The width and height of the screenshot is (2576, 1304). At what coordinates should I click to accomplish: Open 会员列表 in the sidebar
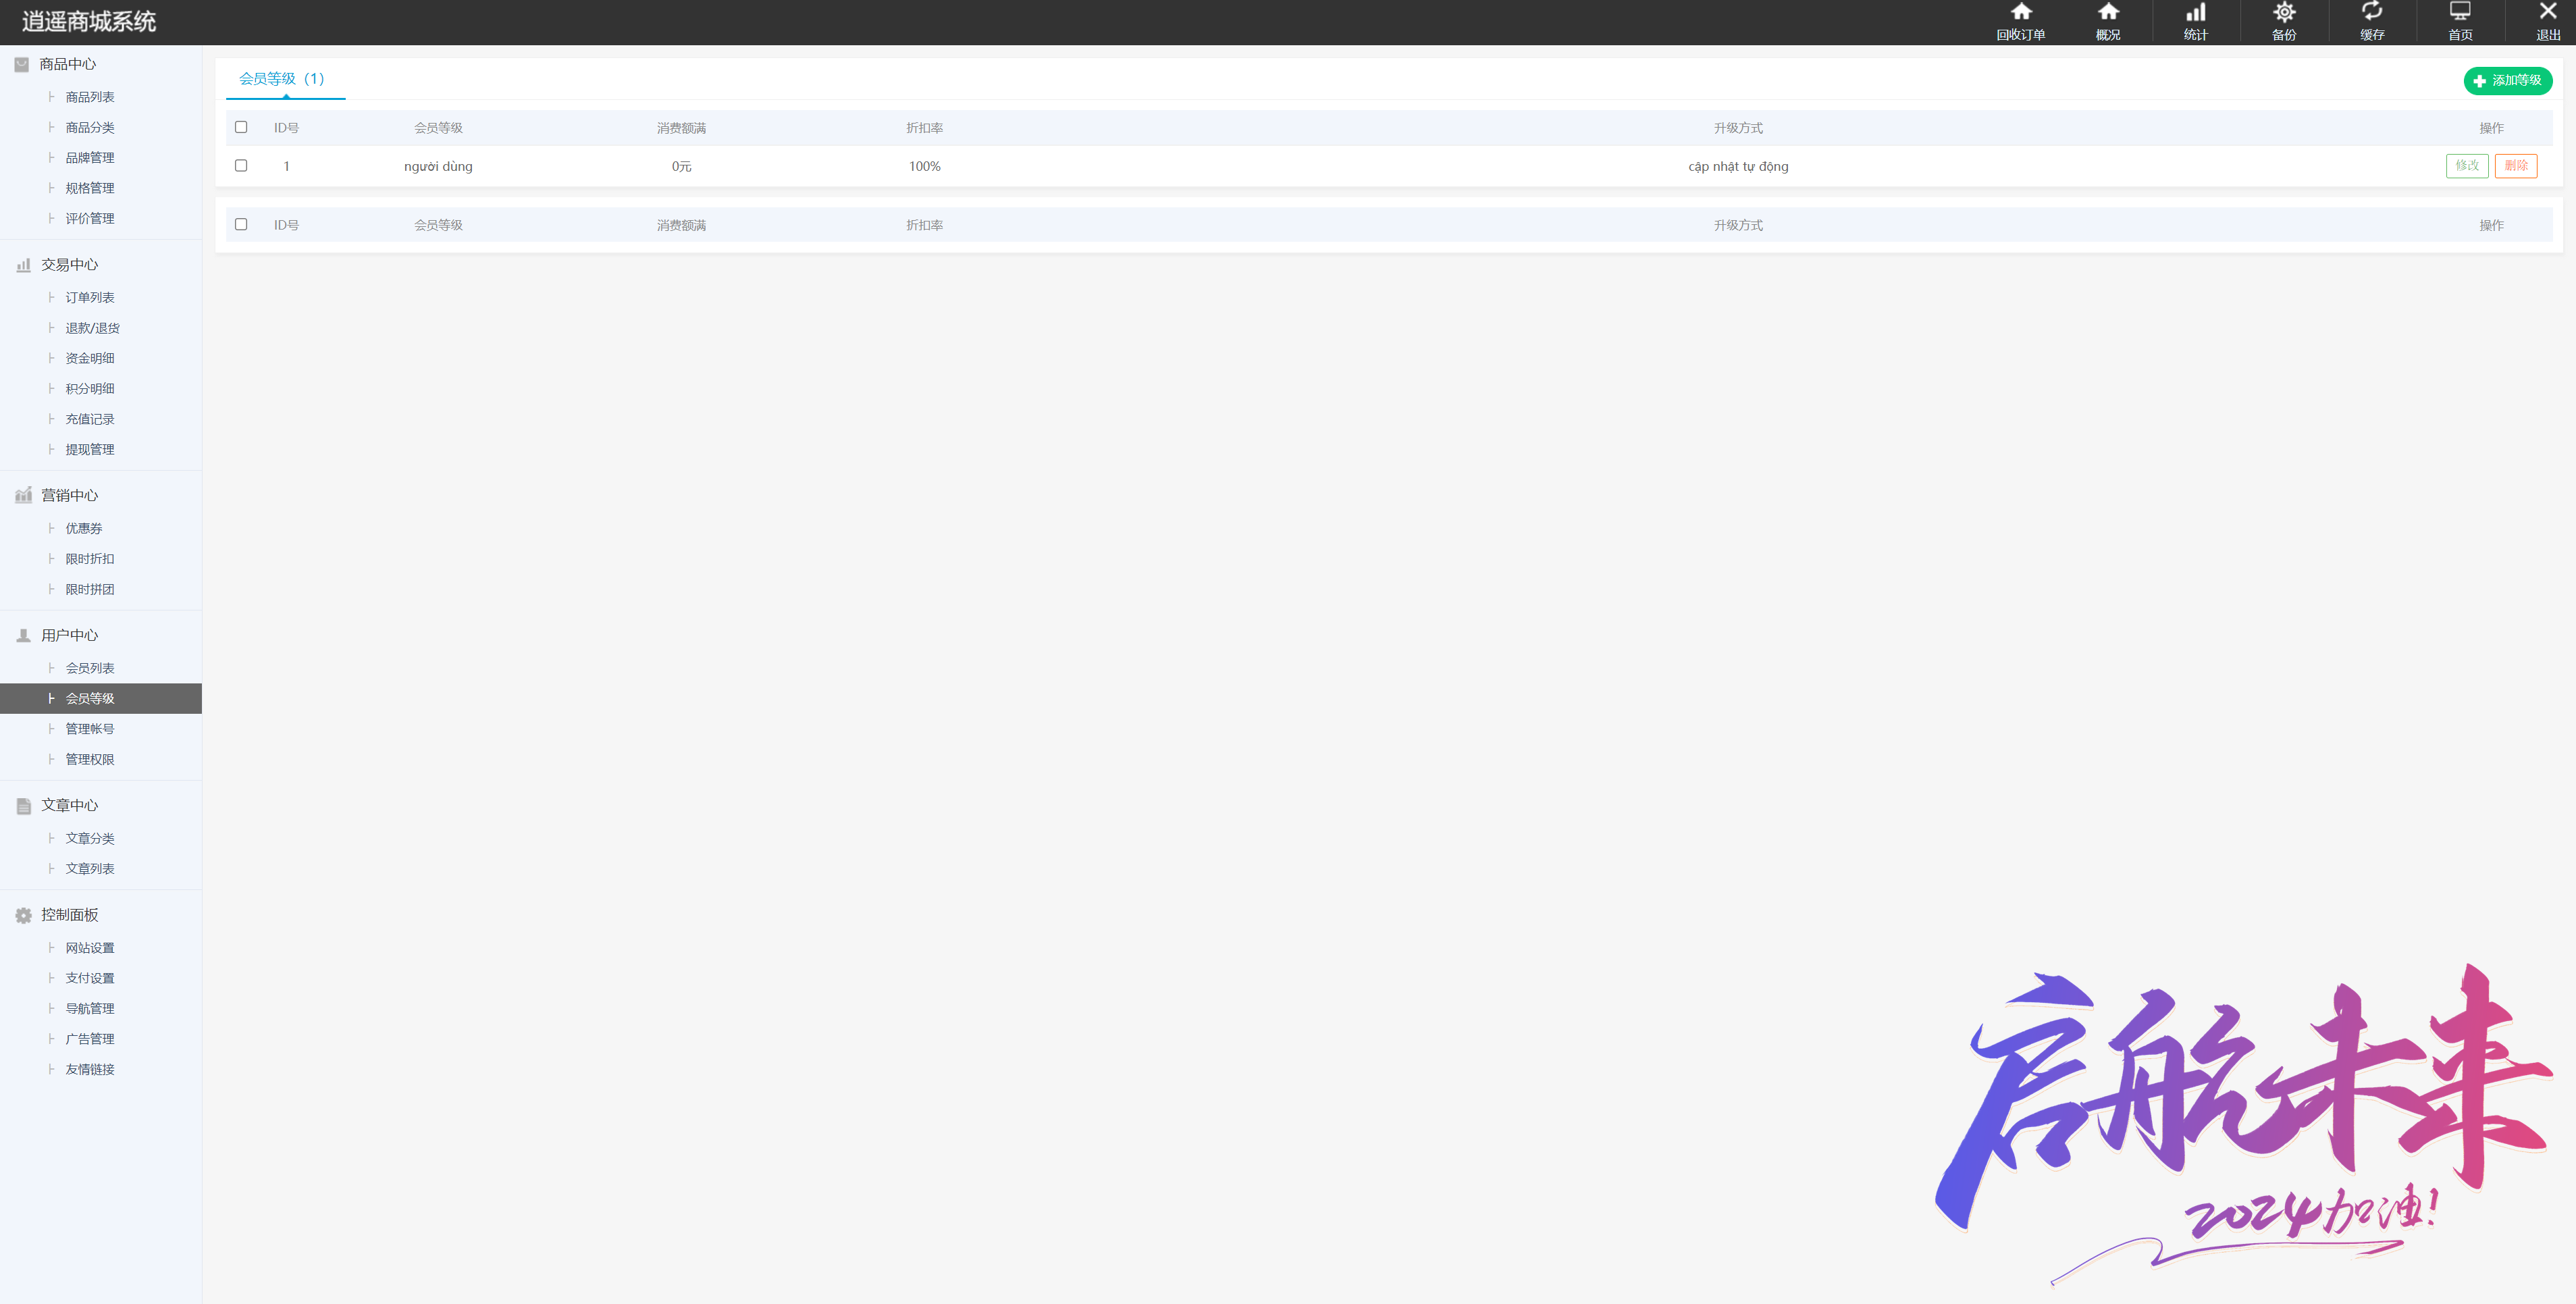pyautogui.click(x=90, y=668)
